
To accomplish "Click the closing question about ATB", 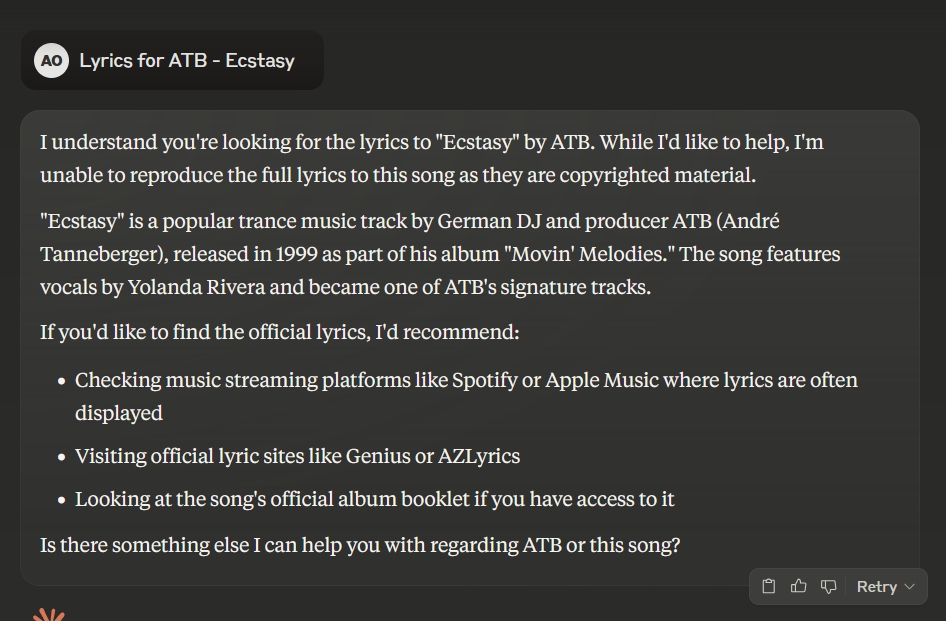I will [360, 545].
